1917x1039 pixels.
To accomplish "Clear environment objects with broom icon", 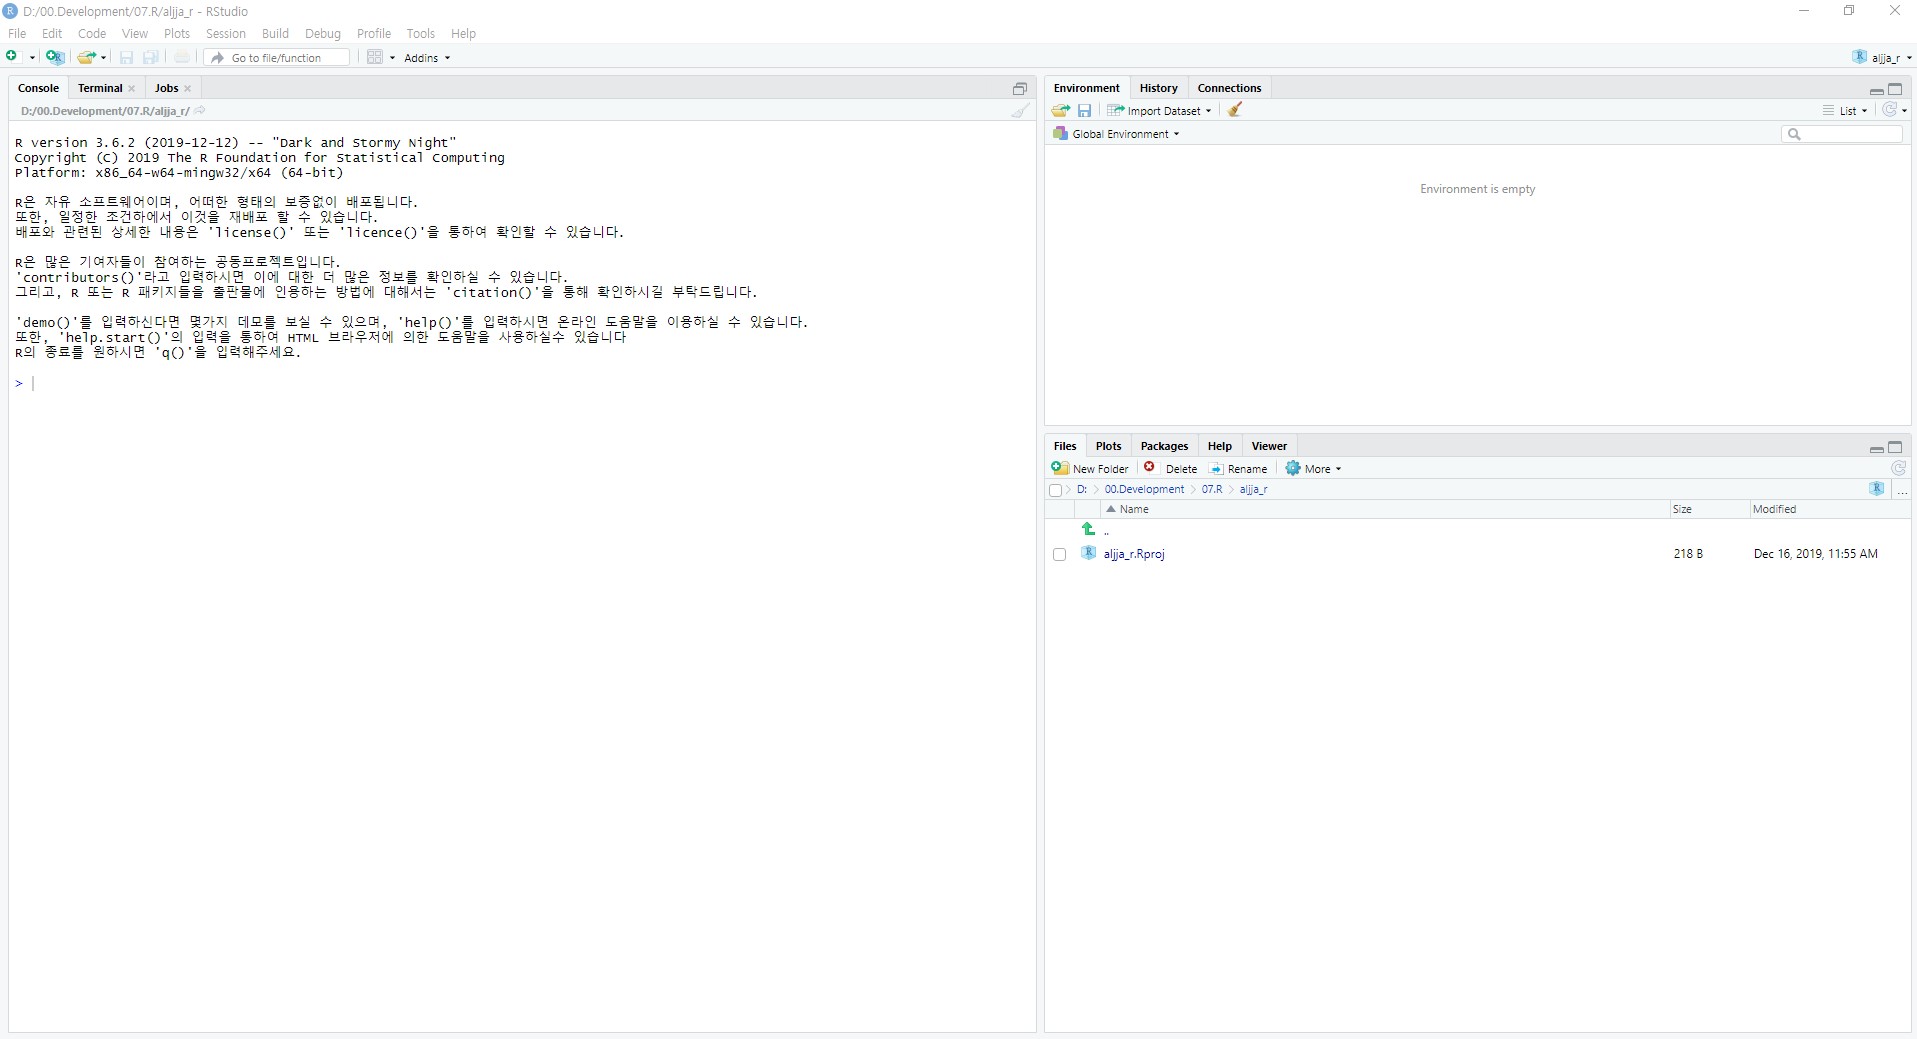I will [1235, 110].
